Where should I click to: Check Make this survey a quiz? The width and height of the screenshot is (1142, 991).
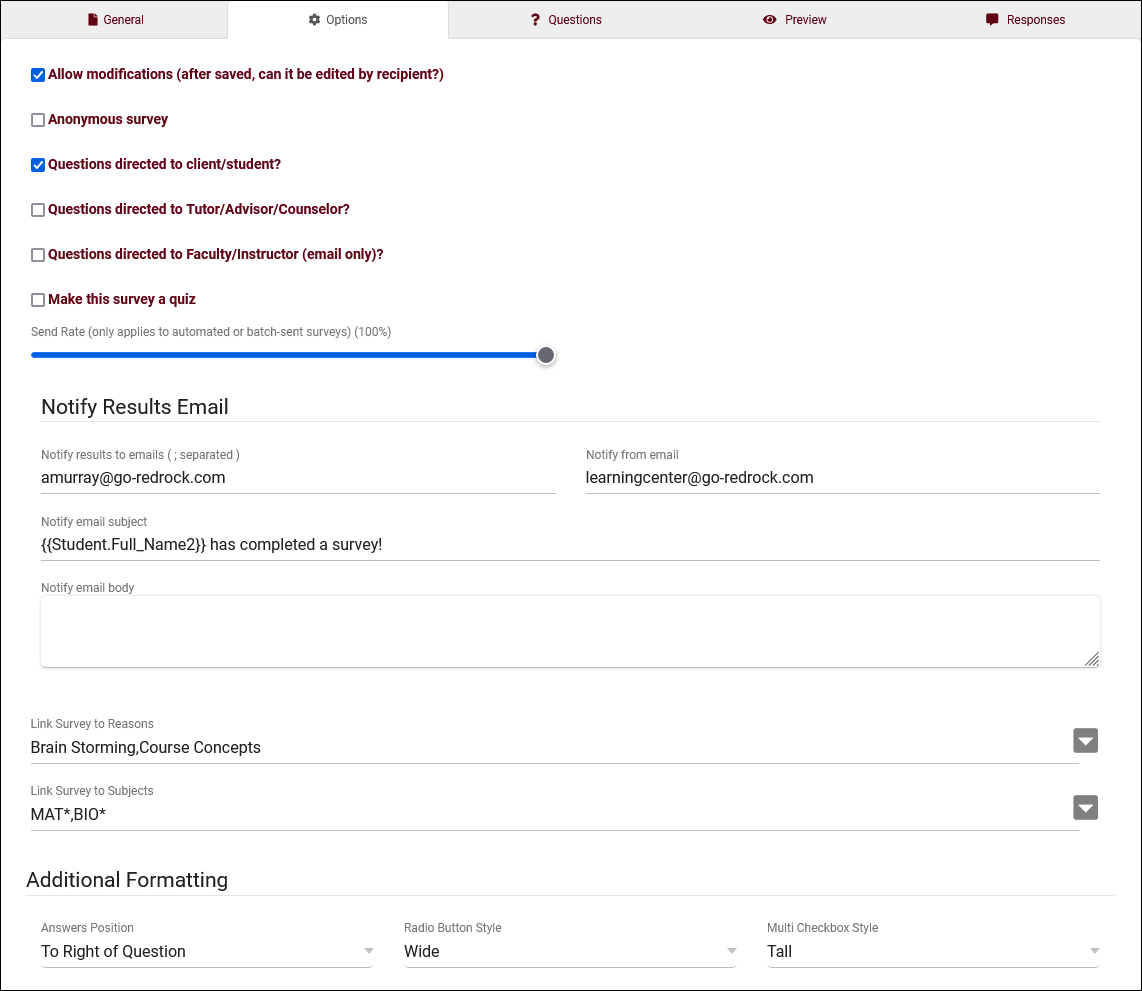pyautogui.click(x=38, y=300)
